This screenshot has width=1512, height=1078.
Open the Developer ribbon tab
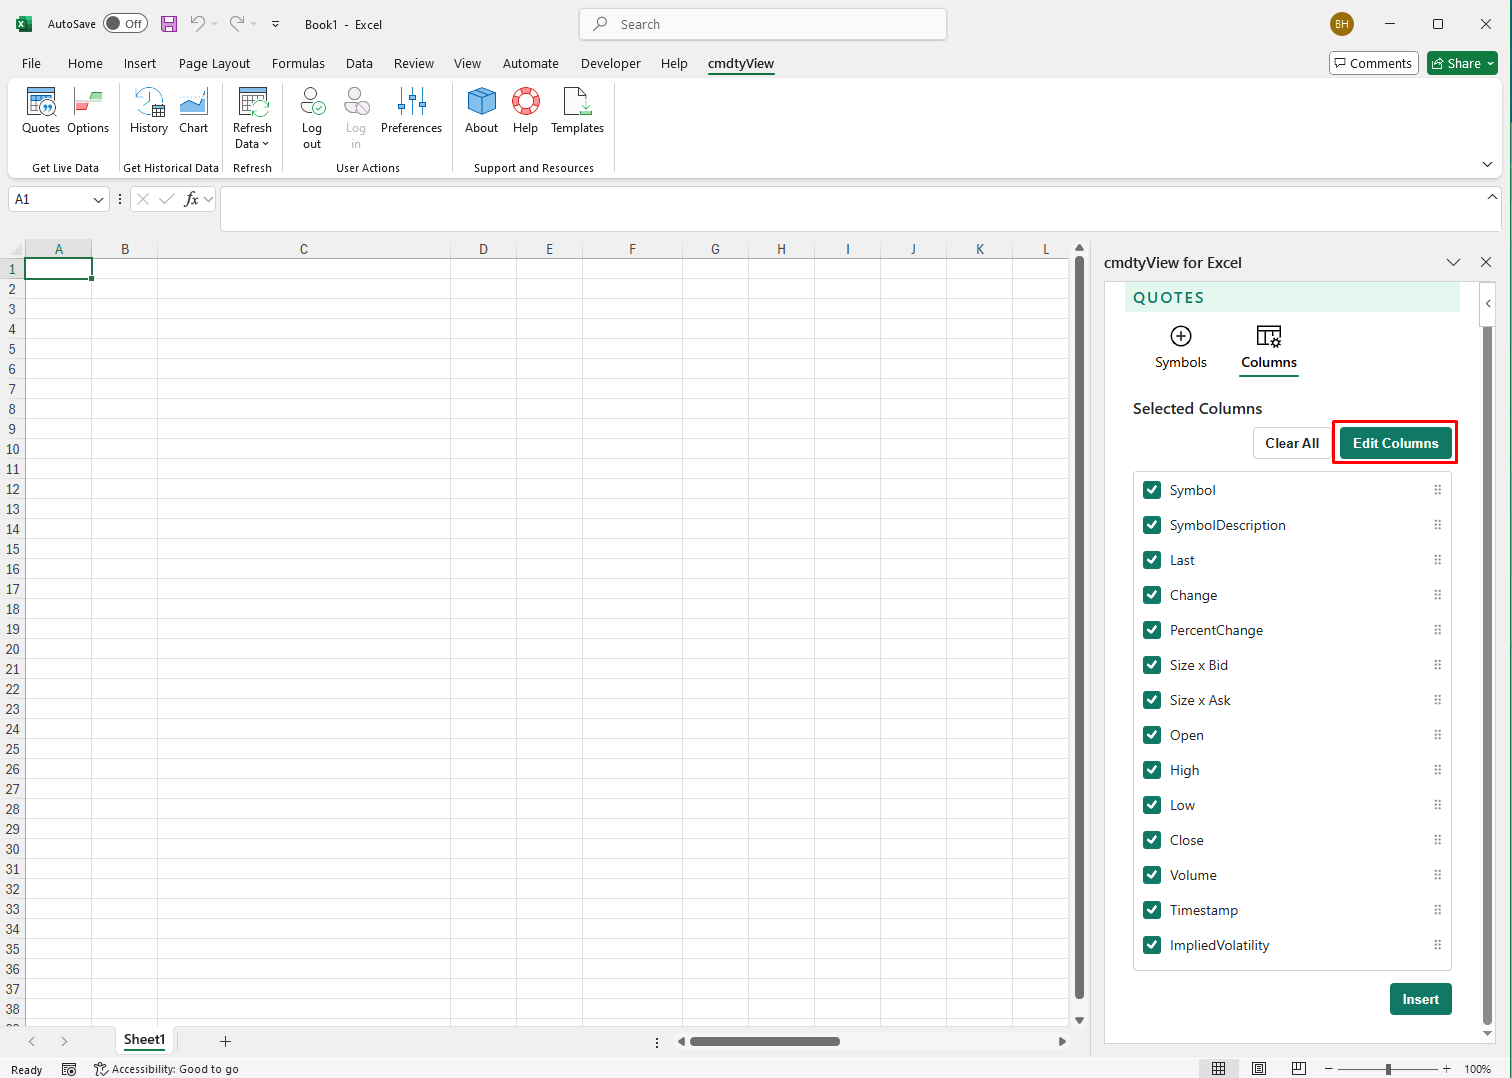click(610, 63)
